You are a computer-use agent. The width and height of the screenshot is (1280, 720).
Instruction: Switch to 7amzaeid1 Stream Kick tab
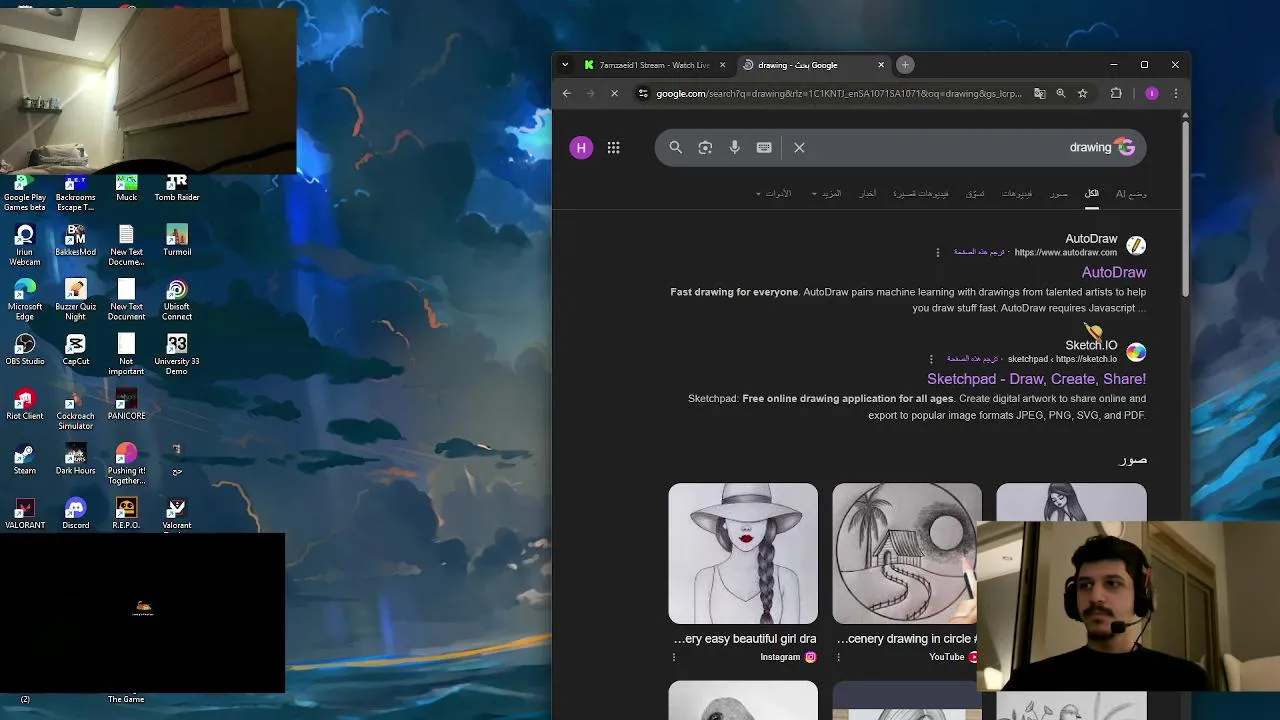click(655, 65)
